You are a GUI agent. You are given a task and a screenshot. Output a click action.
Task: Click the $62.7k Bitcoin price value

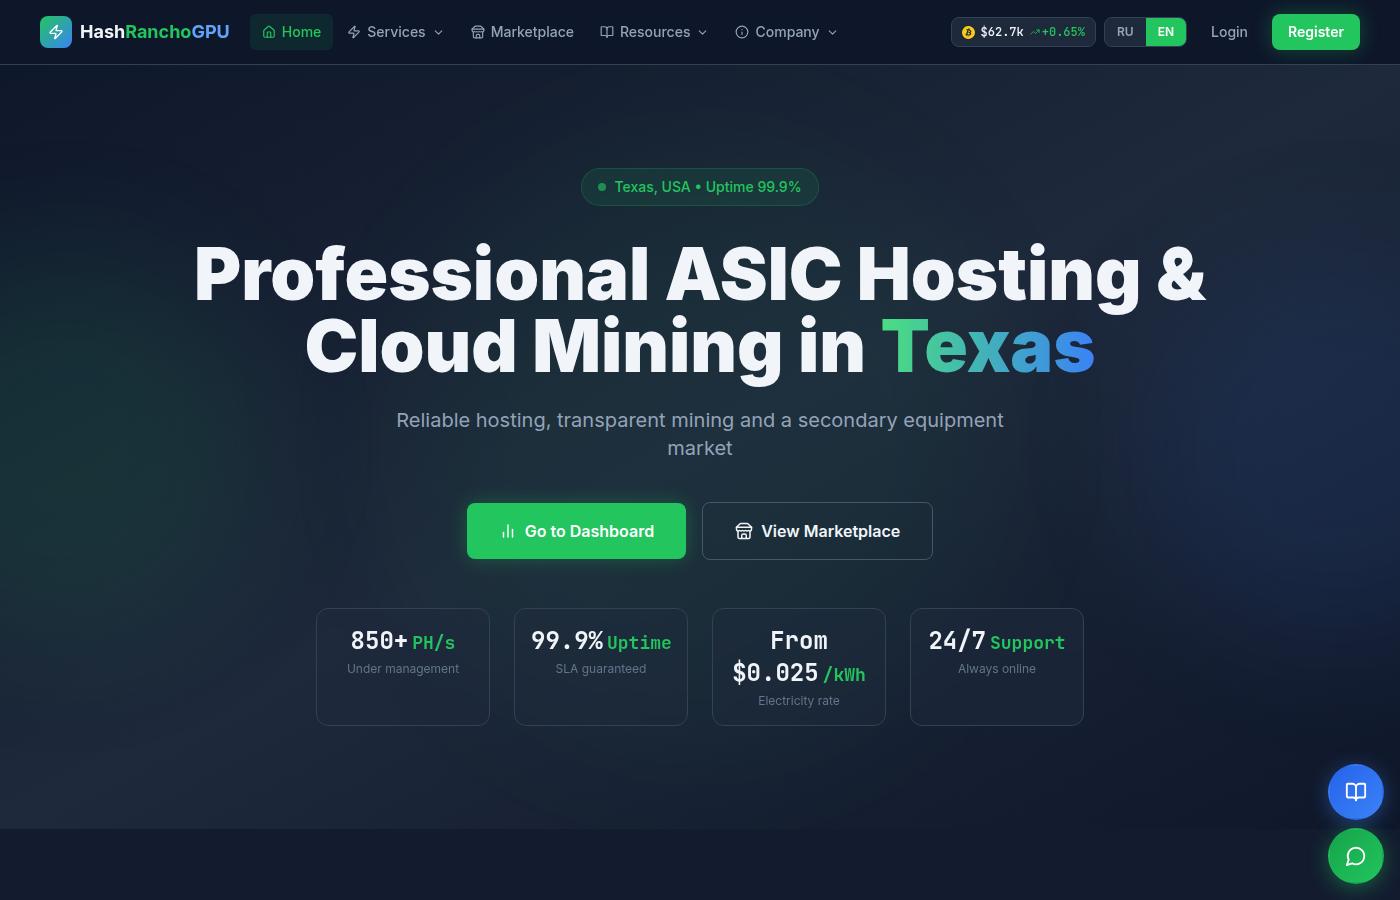(x=1002, y=32)
